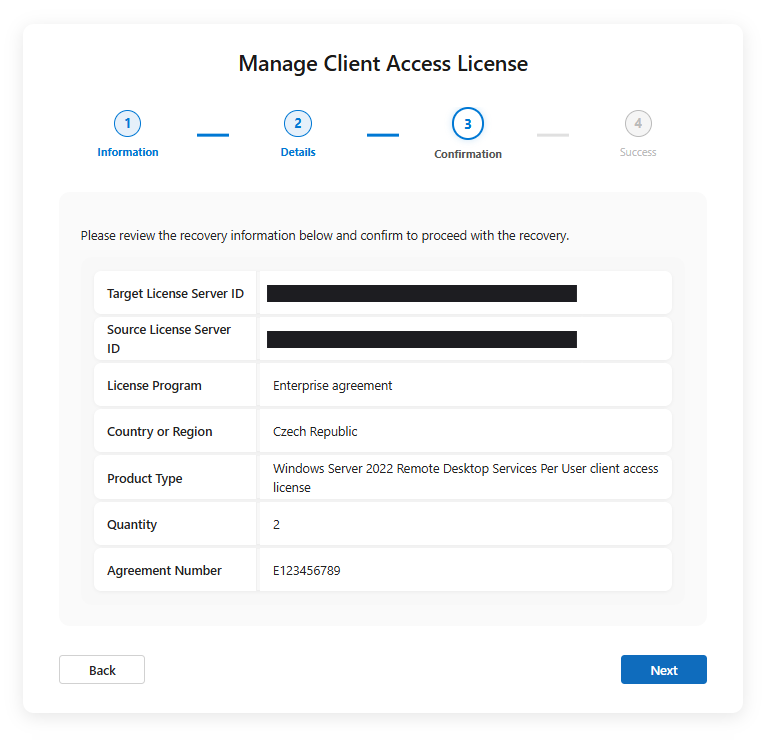Click the Success step label
Image resolution: width=768 pixels, height=740 pixels.
coord(638,152)
